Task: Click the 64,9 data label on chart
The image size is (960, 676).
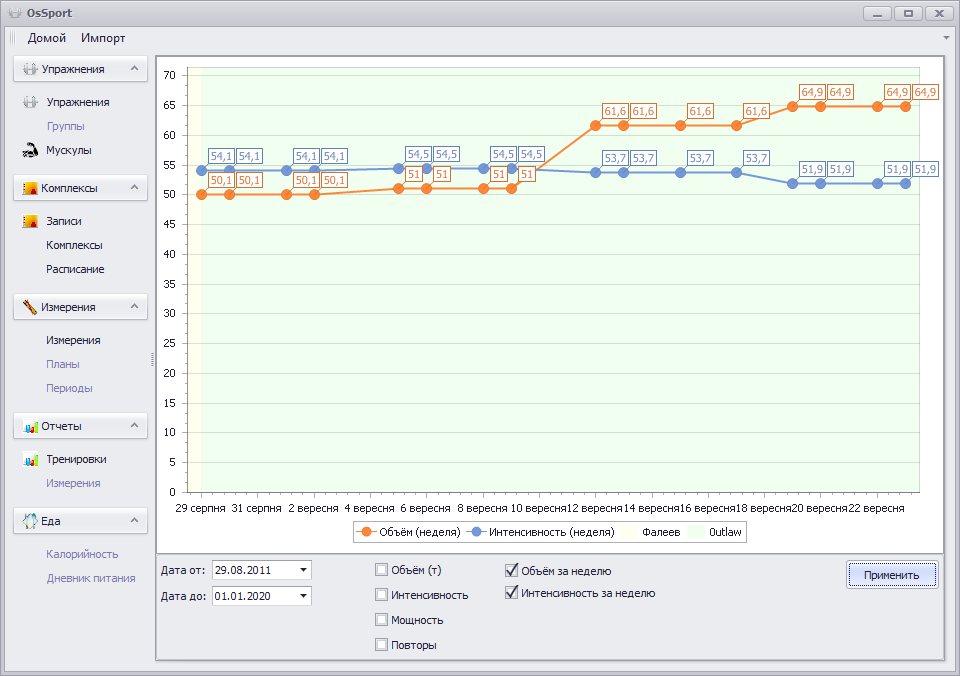Action: [x=812, y=93]
